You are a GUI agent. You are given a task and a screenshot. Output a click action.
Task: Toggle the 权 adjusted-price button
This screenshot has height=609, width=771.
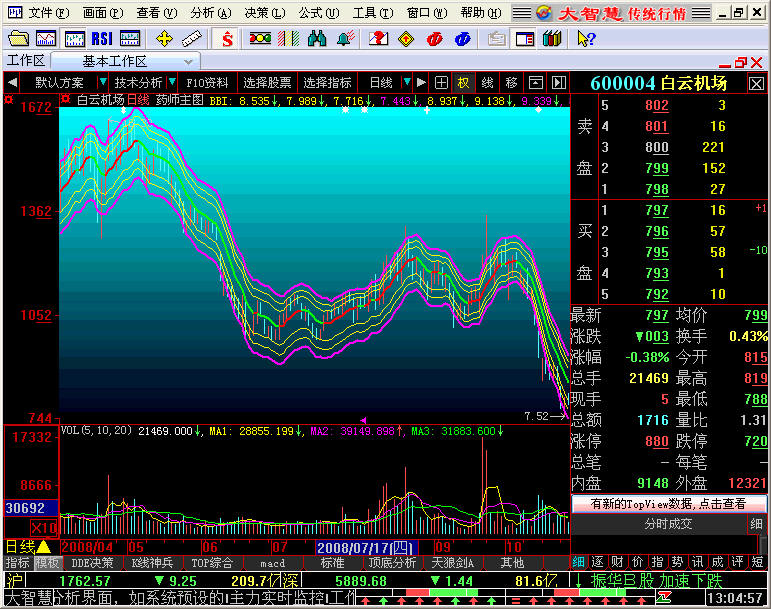[x=463, y=83]
